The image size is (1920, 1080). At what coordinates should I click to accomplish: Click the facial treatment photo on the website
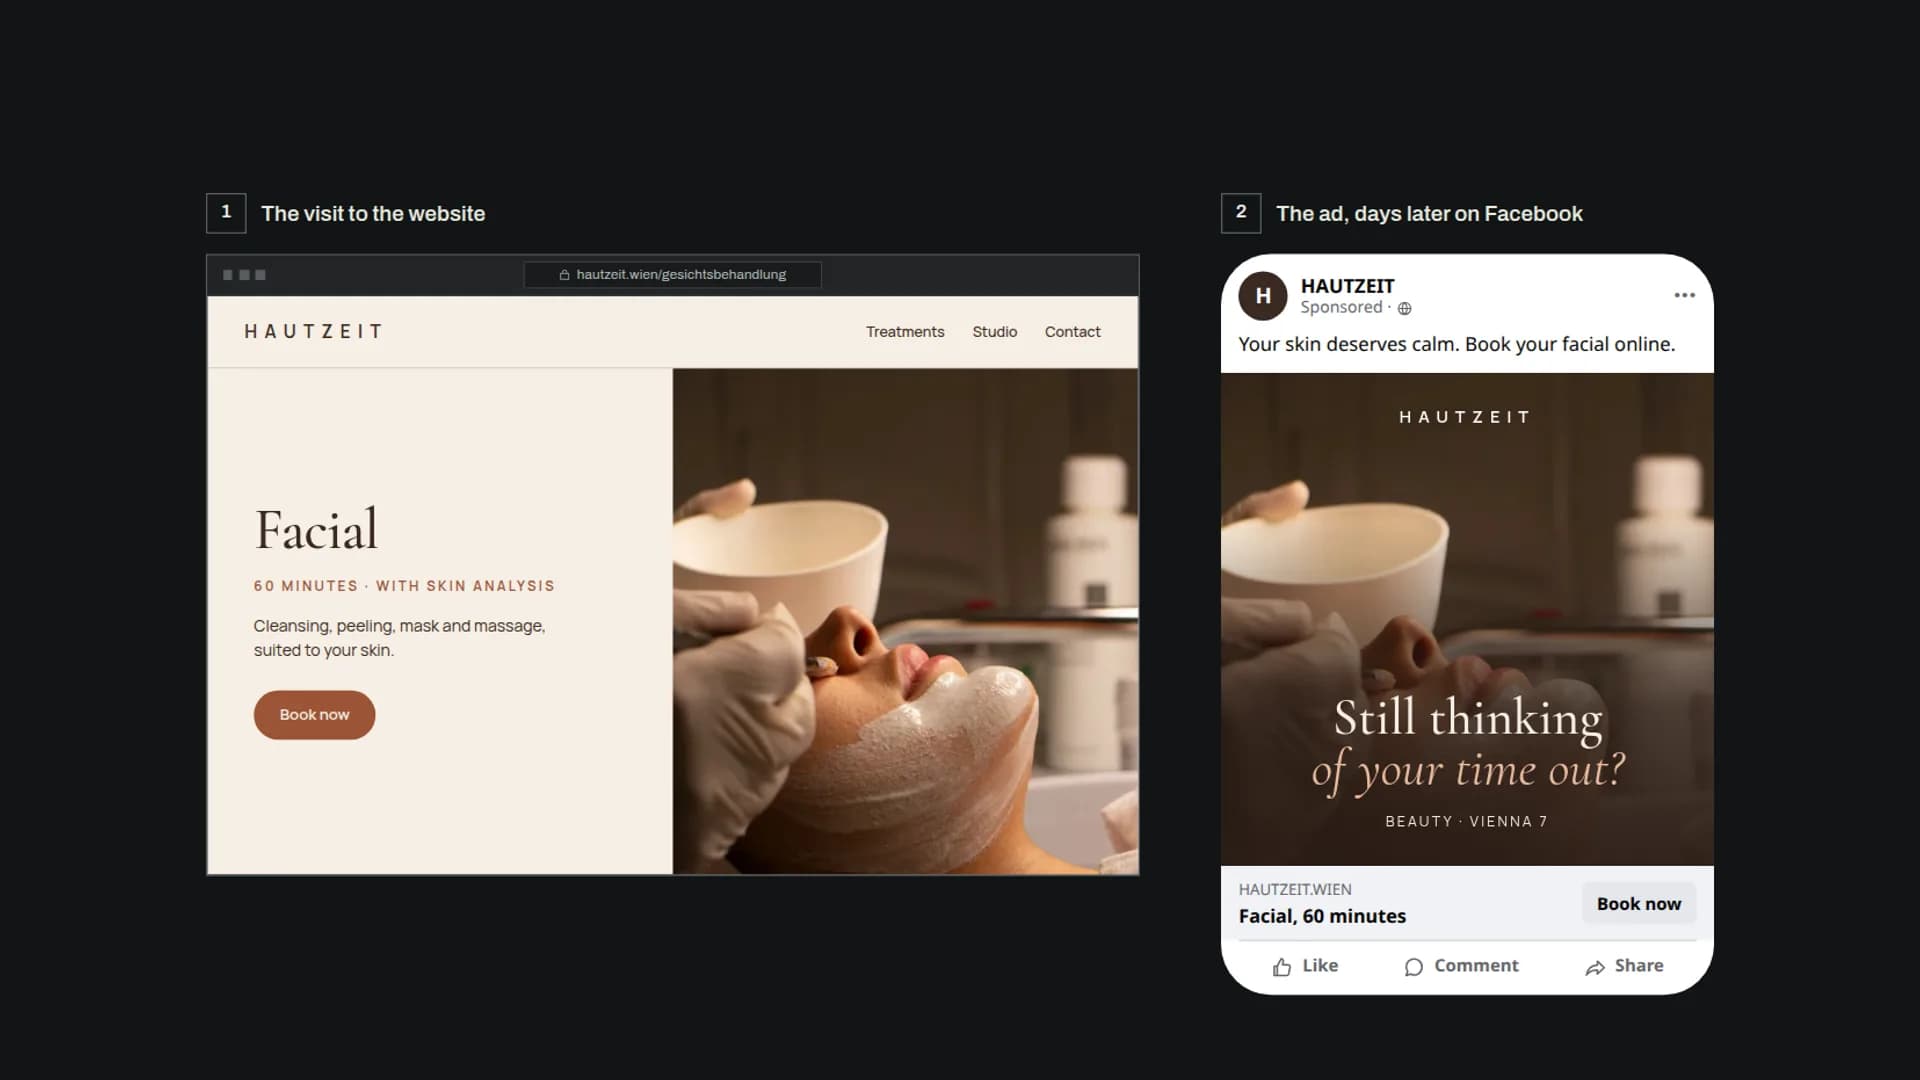coord(905,621)
